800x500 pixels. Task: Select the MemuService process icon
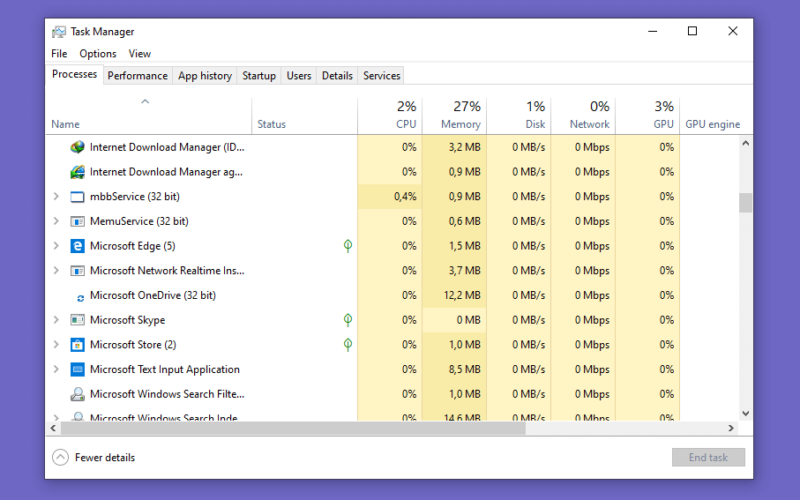coord(77,221)
